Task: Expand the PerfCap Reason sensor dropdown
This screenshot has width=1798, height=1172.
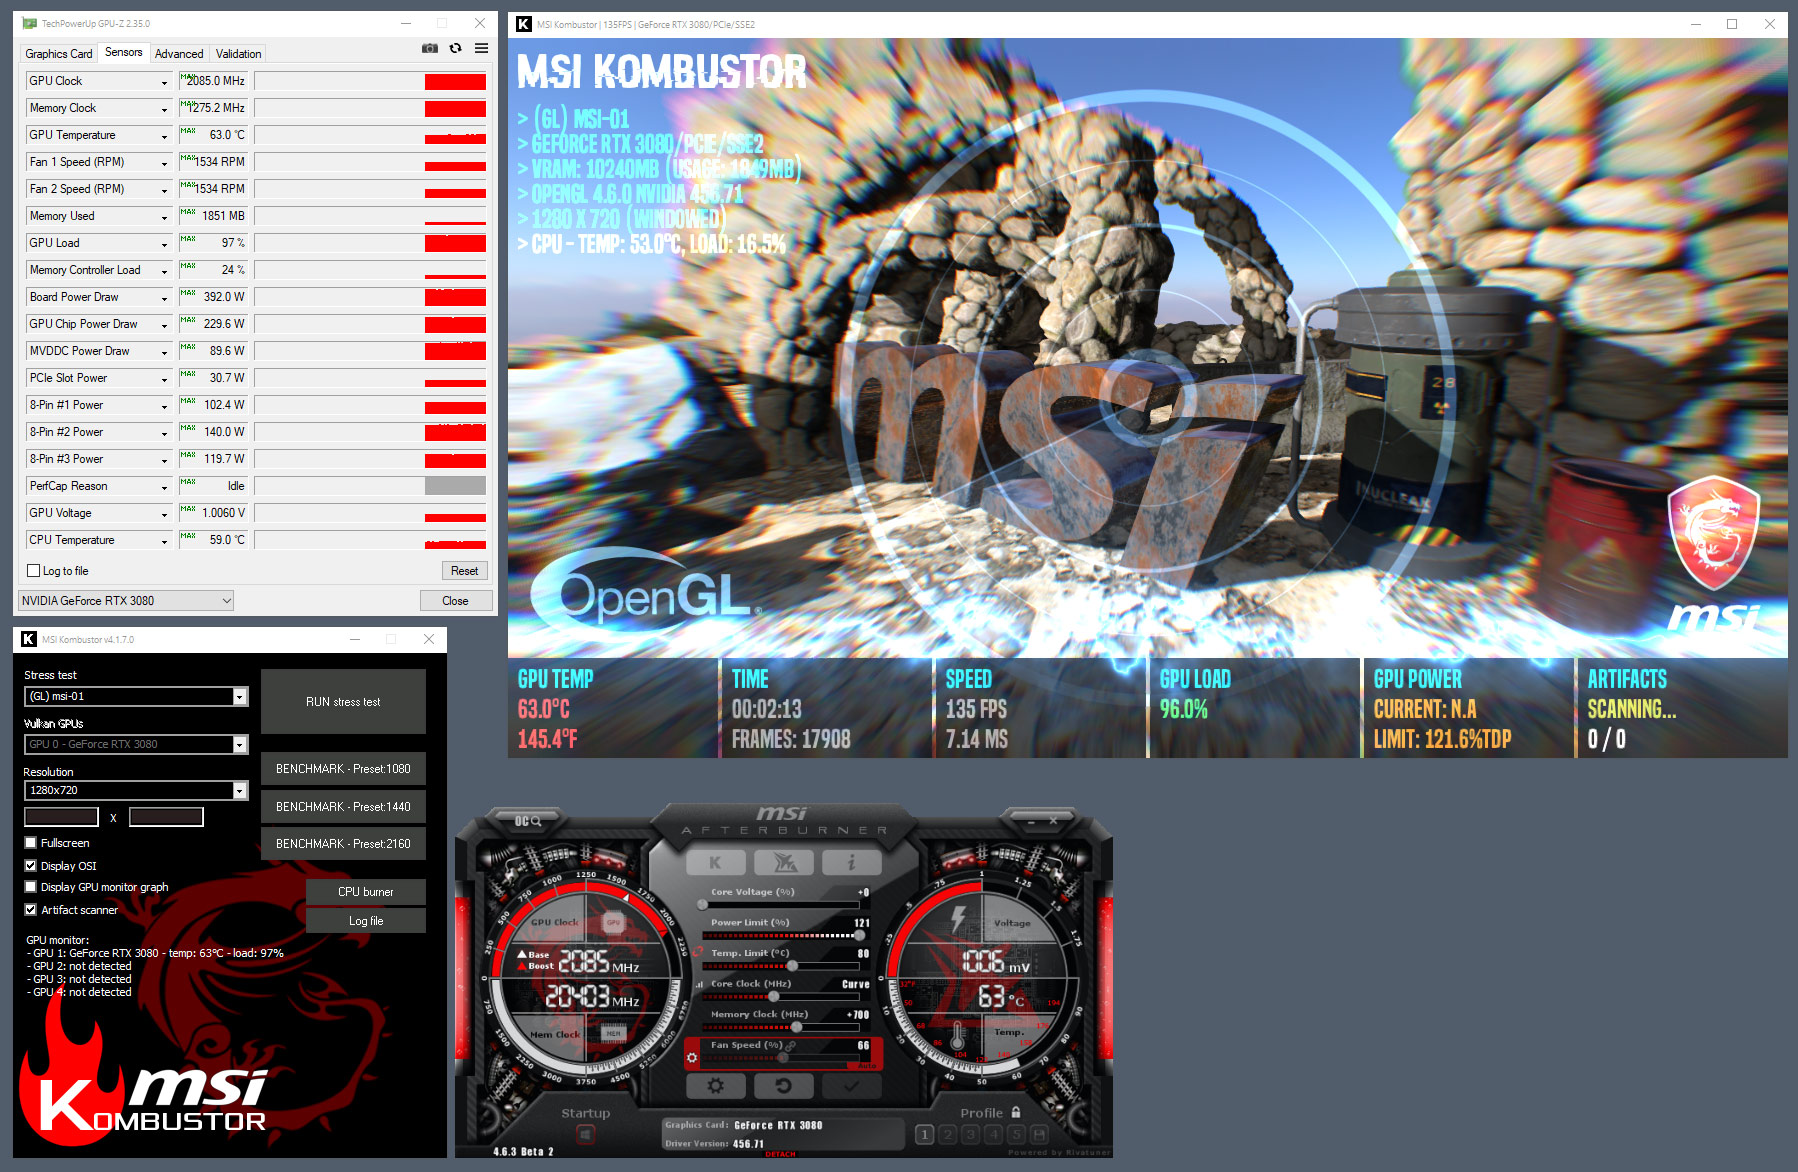Action: point(165,487)
